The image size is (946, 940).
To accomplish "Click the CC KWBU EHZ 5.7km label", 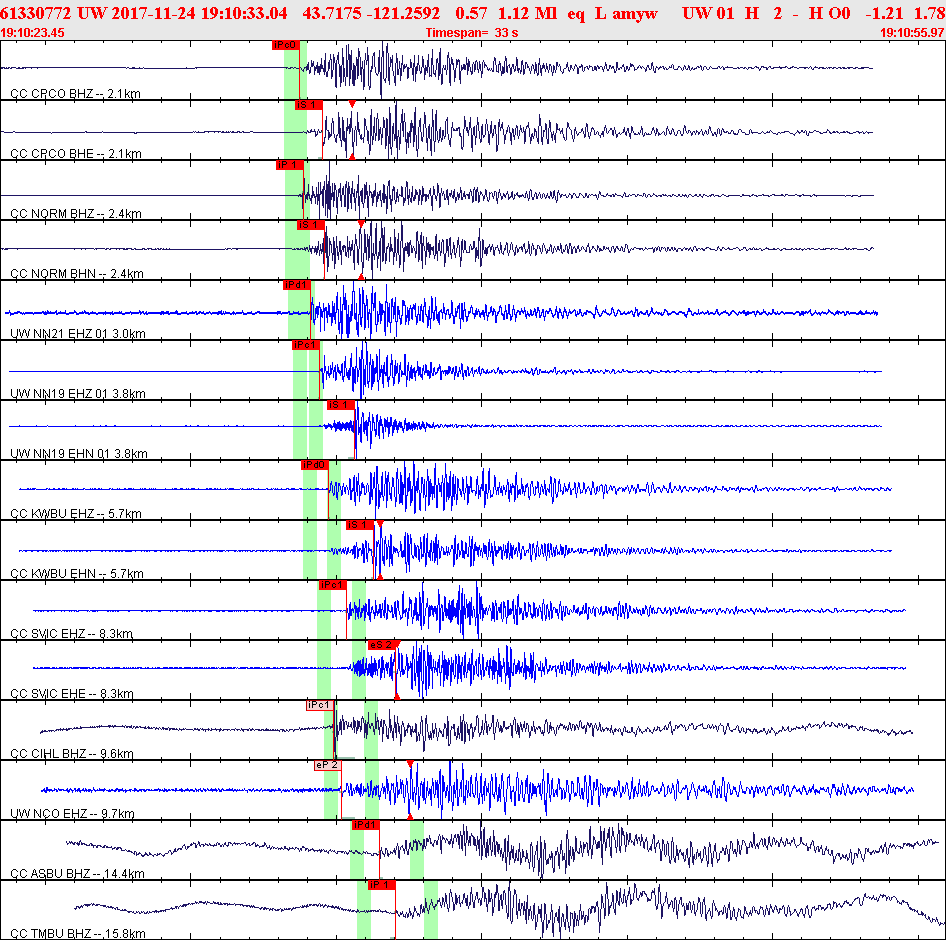I will [x=76, y=514].
